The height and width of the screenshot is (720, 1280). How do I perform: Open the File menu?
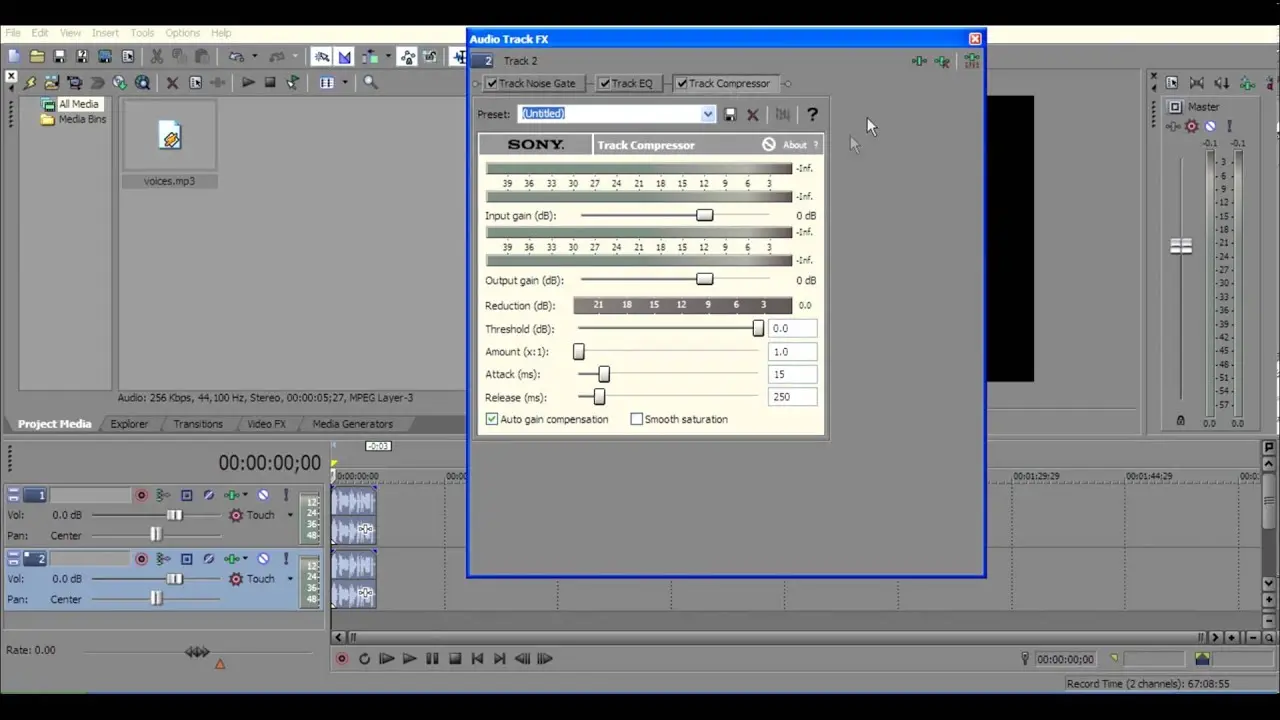[13, 33]
